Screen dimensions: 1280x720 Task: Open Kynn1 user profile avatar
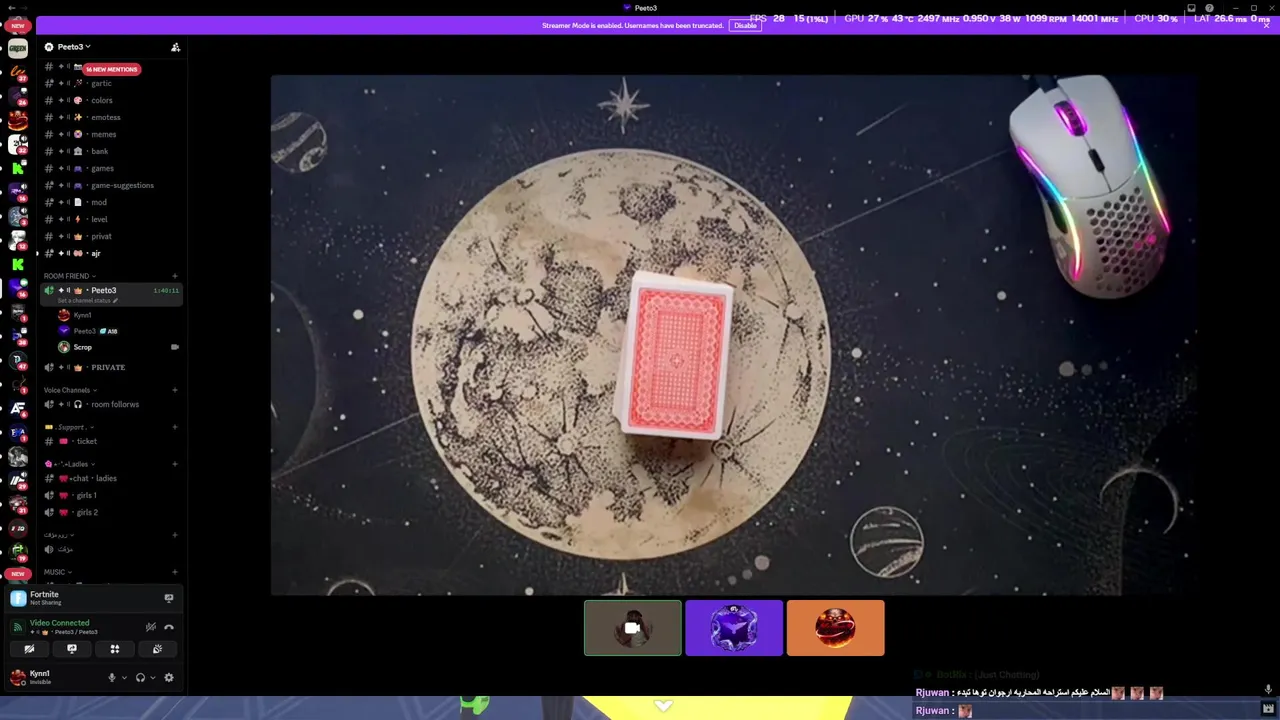pyautogui.click(x=18, y=677)
